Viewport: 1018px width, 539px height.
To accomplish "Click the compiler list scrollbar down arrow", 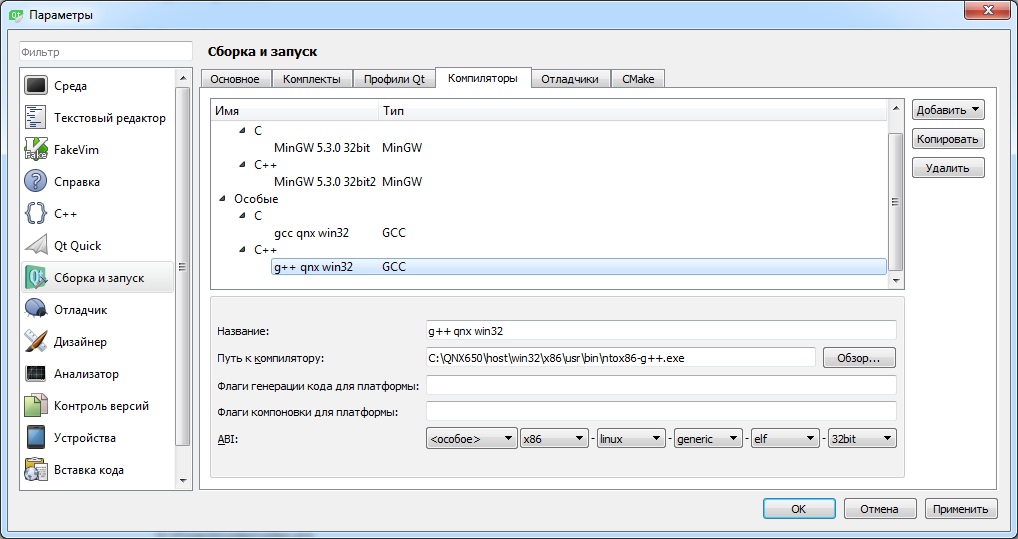I will pyautogui.click(x=895, y=281).
